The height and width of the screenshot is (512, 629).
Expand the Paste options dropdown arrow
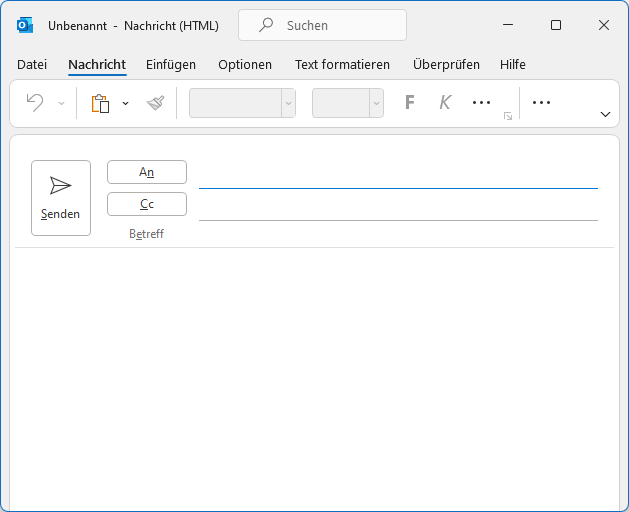(125, 103)
